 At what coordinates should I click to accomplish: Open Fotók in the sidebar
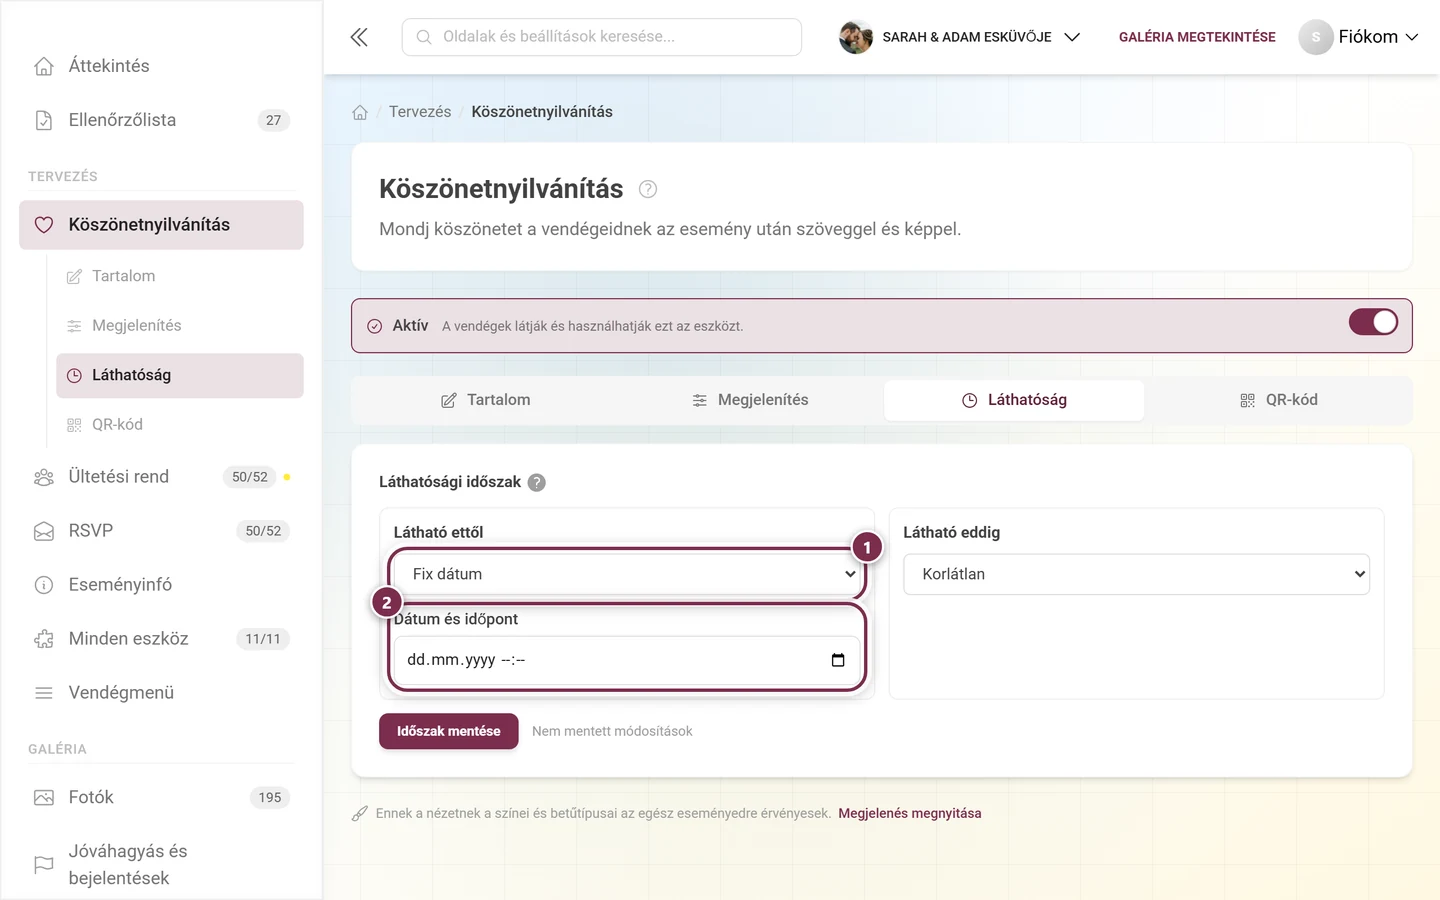pyautogui.click(x=161, y=798)
